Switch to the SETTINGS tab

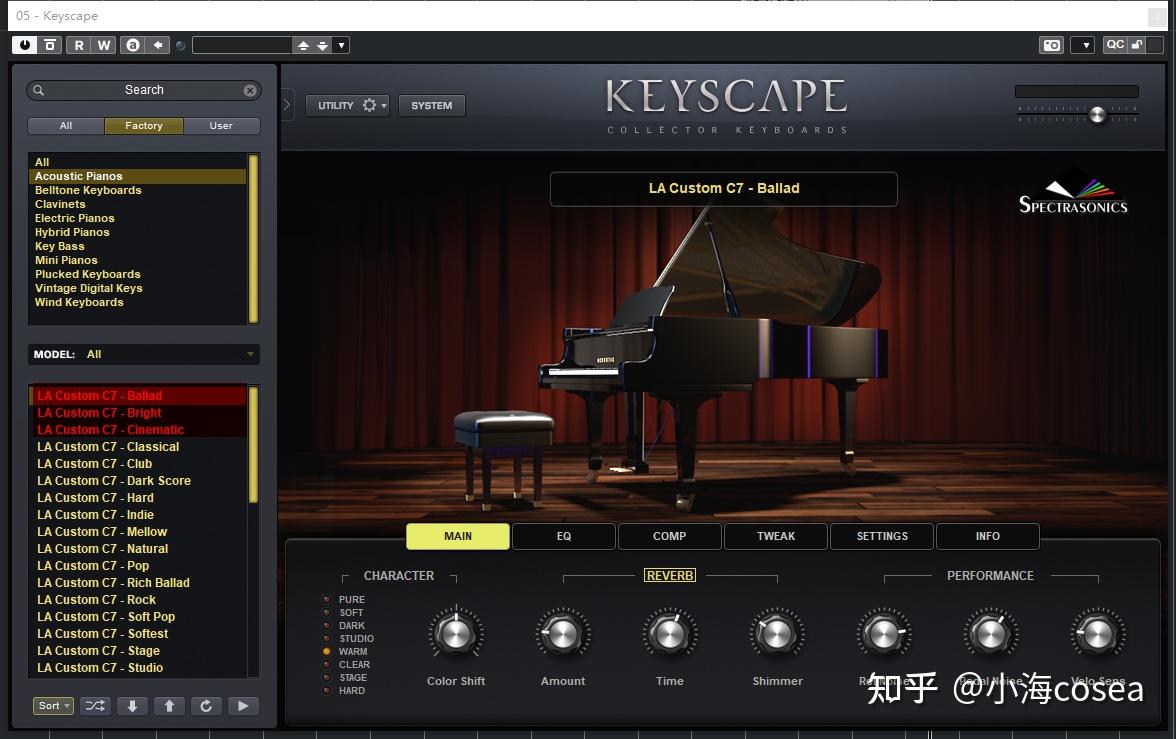(882, 536)
